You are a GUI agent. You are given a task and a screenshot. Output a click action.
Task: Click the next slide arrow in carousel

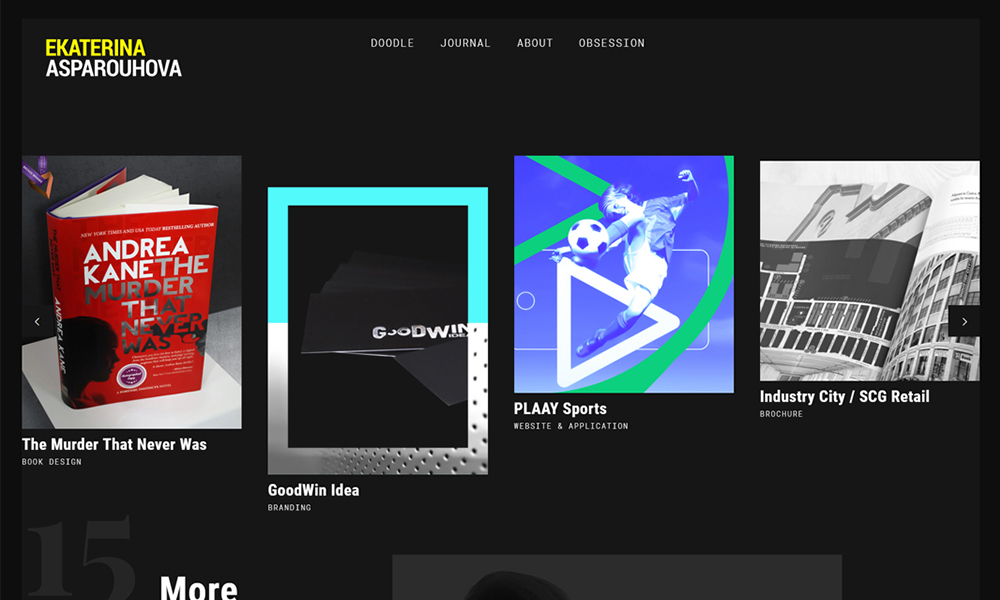point(964,321)
